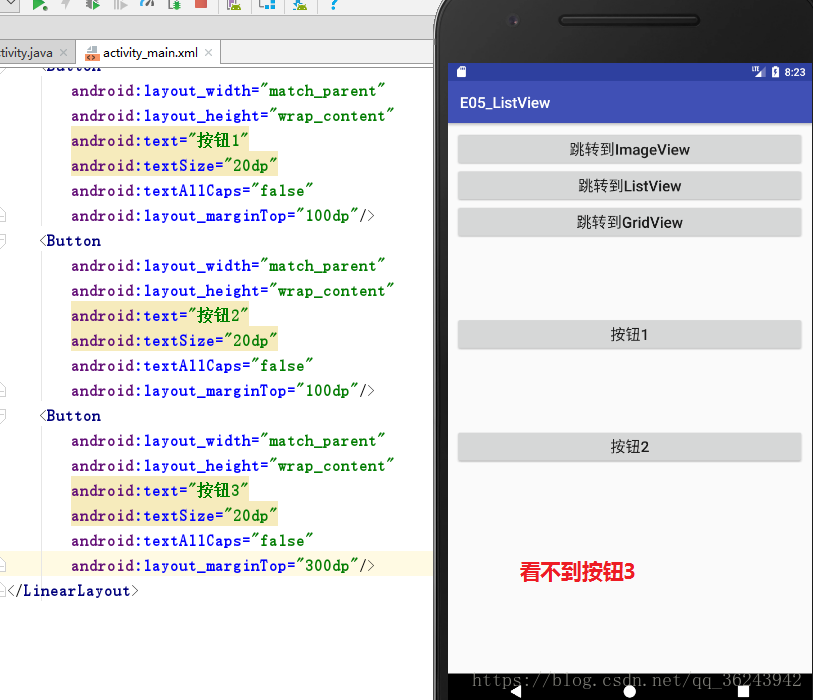Click the LTE signal icon in status bar

759,72
